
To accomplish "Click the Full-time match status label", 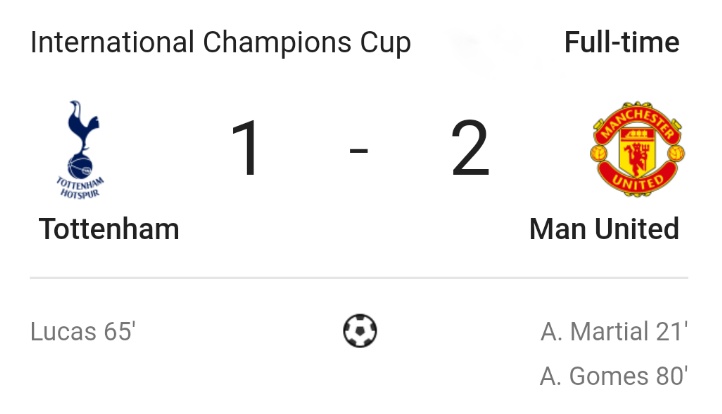I will (x=621, y=43).
